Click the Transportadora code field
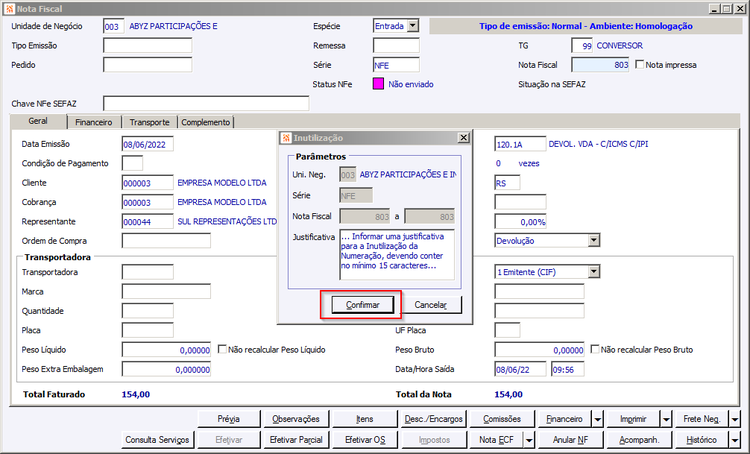 [x=147, y=272]
